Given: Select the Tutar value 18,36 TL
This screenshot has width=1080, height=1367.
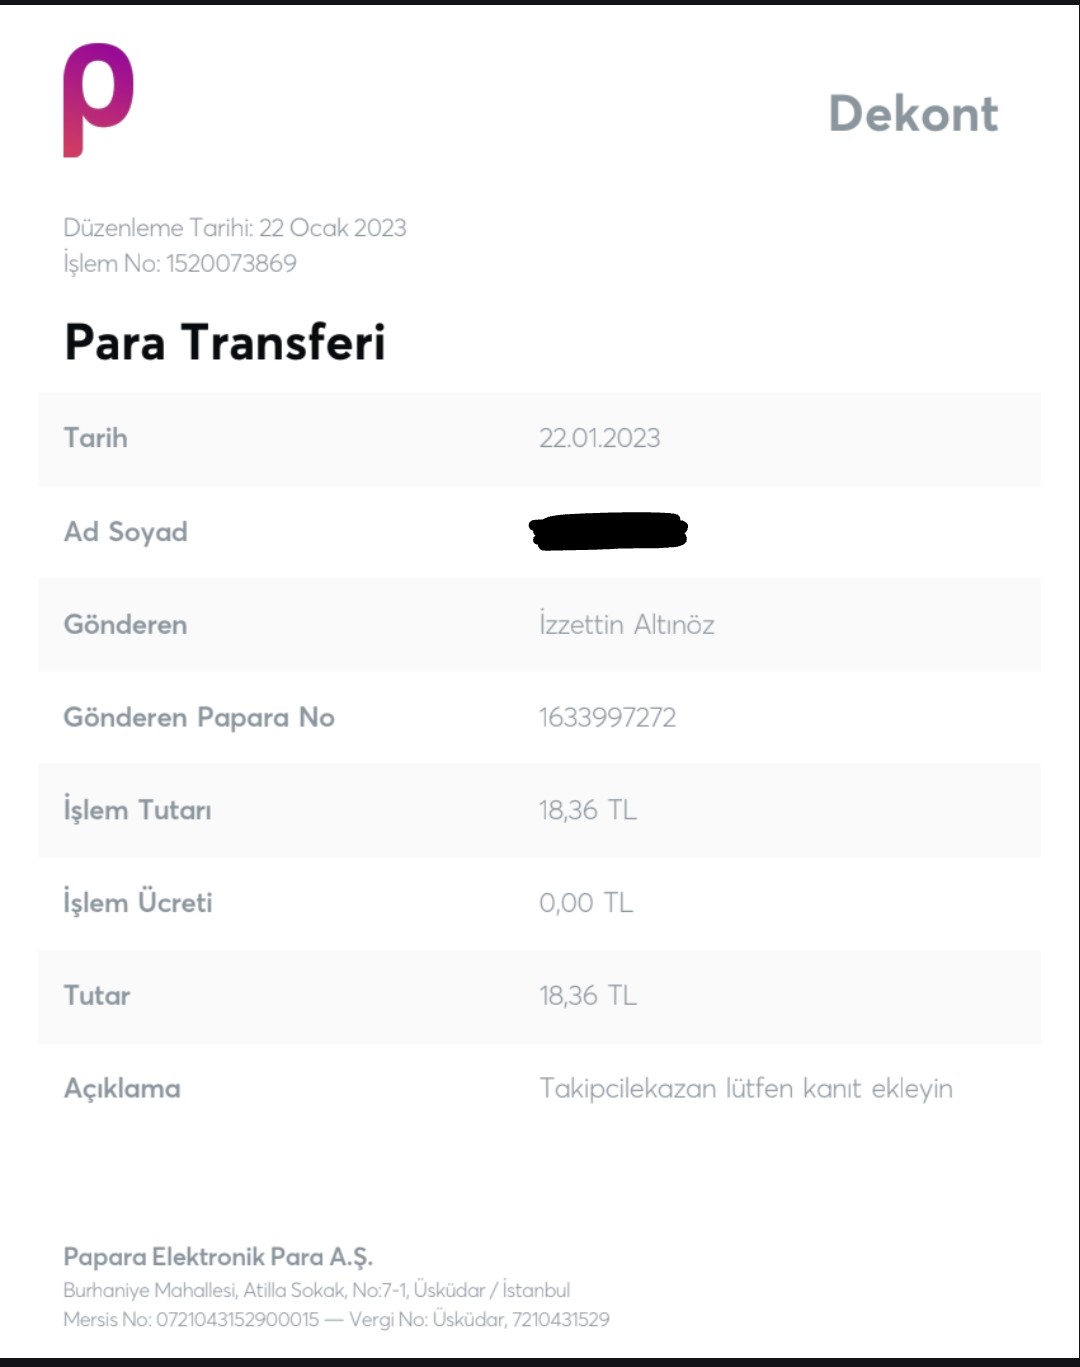Looking at the screenshot, I should tap(587, 996).
